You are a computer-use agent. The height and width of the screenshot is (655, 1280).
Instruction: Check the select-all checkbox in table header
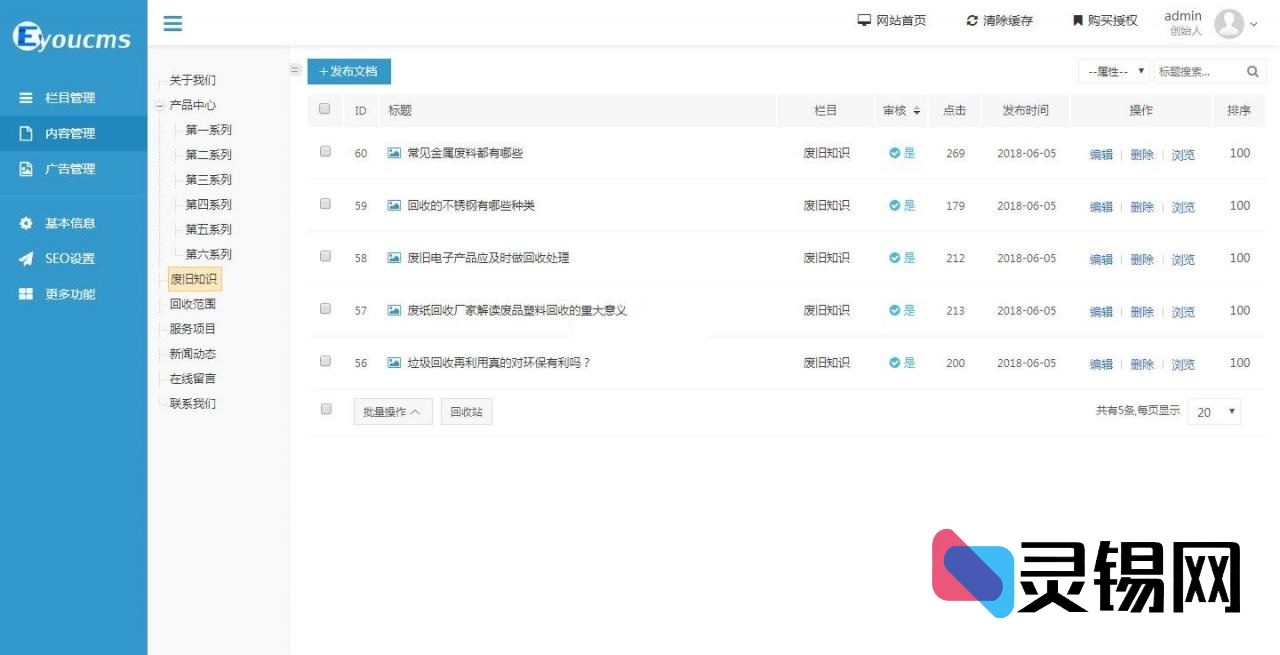click(325, 110)
